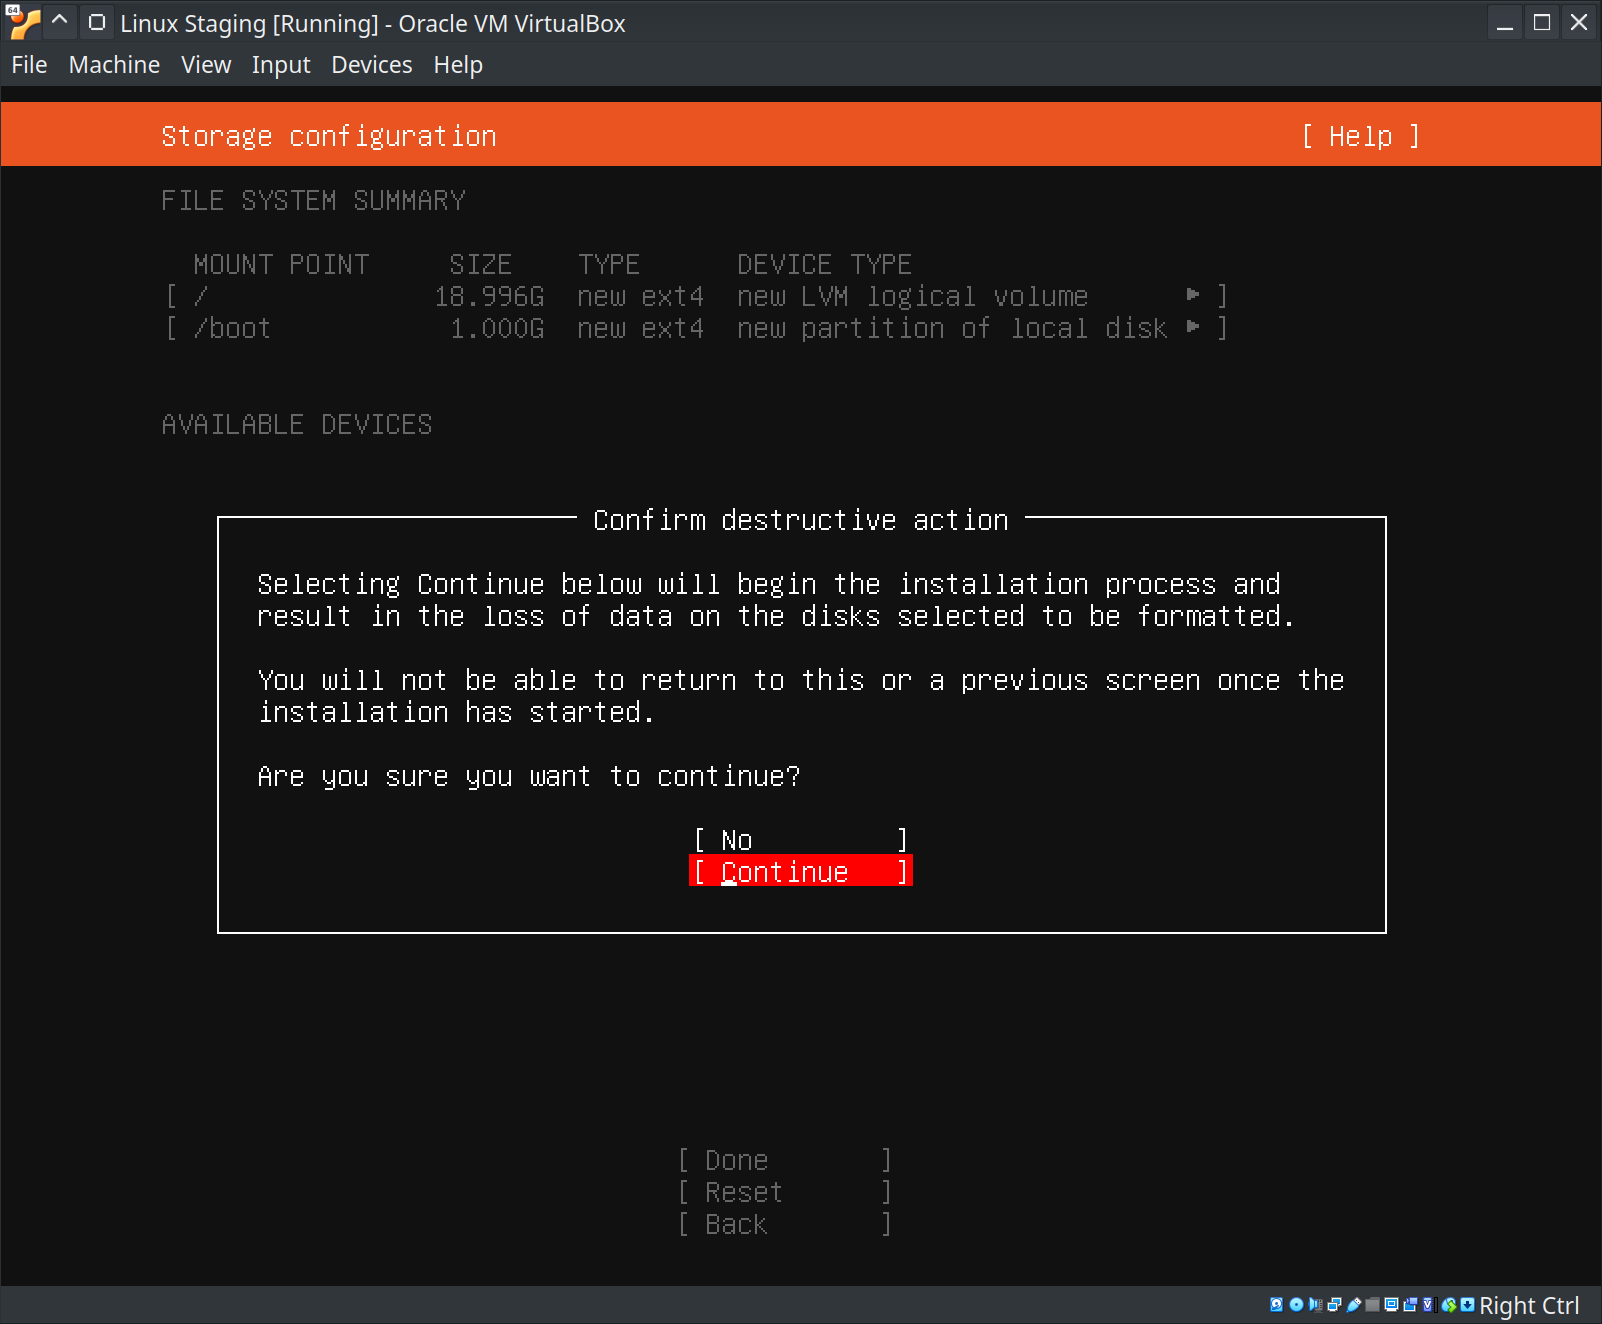This screenshot has height=1324, width=1602.
Task: Open the audio status icon
Action: click(x=1315, y=1304)
